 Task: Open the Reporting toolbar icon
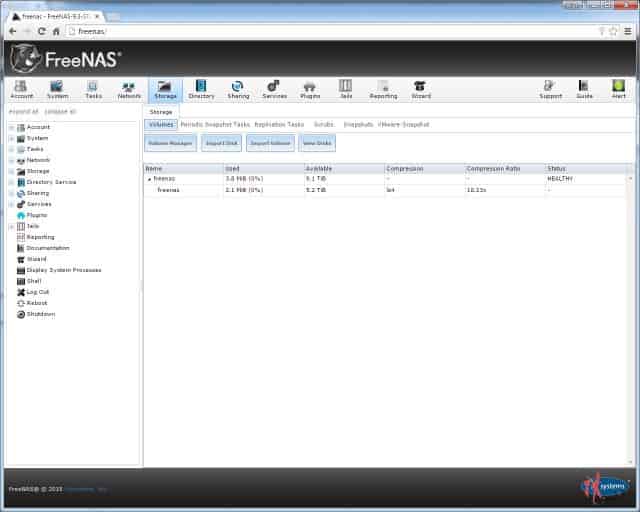click(383, 89)
